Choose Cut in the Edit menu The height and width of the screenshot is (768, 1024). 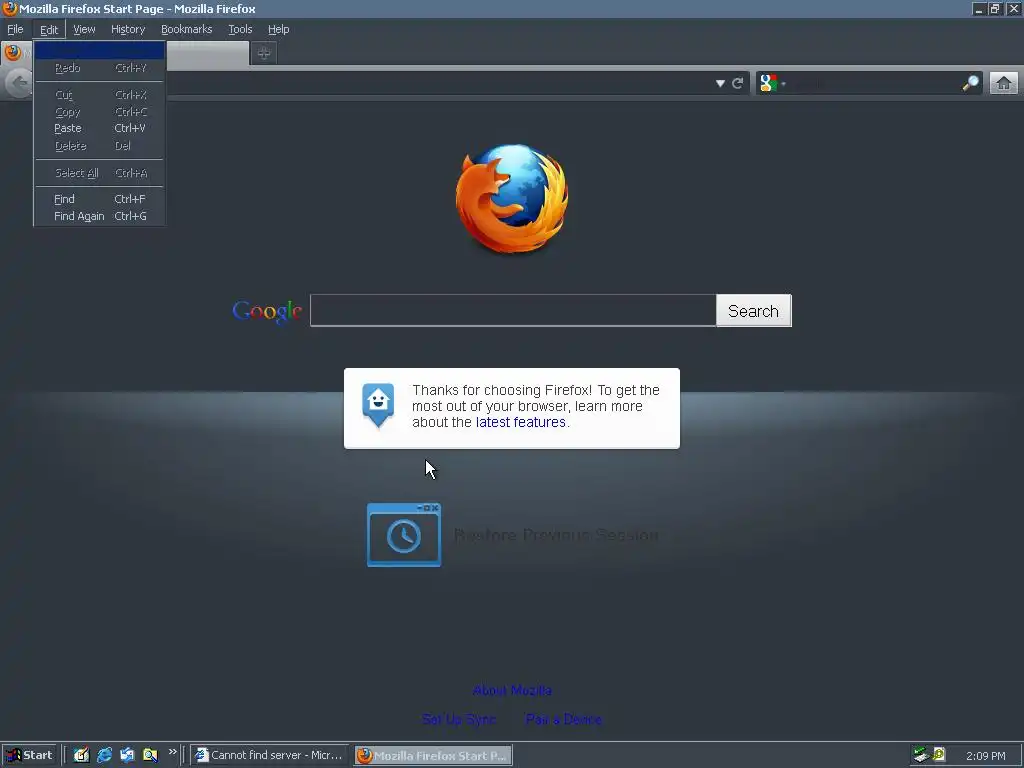99,95
